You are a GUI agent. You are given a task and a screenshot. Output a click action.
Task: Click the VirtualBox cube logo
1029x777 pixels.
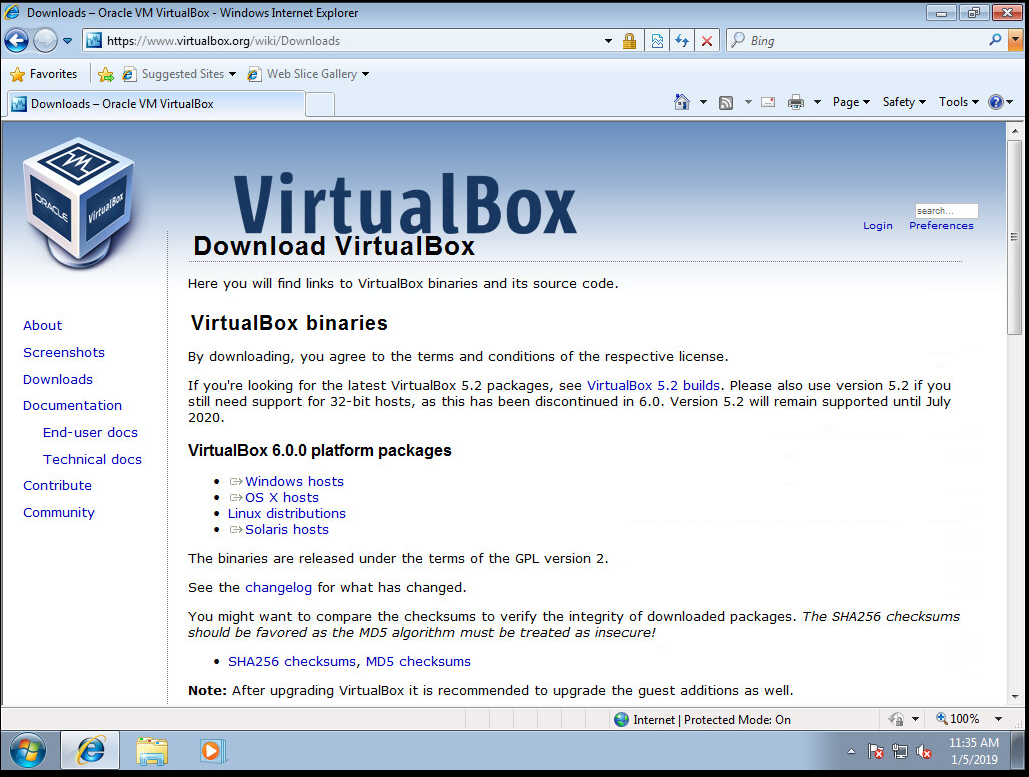(79, 203)
